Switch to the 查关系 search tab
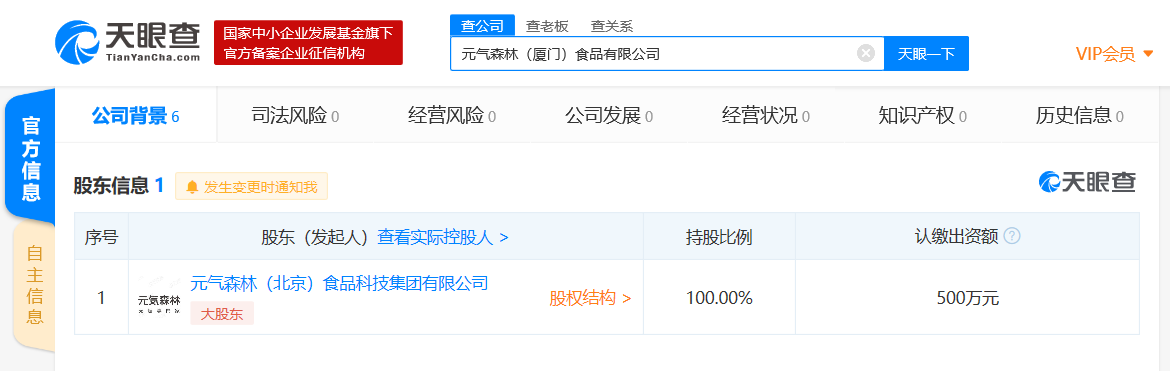This screenshot has width=1170, height=371. click(612, 26)
